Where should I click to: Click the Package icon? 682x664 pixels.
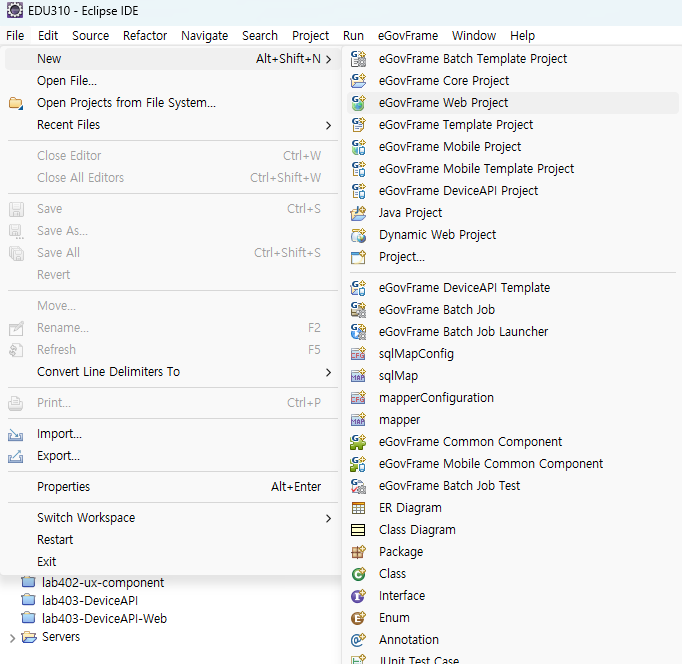tap(358, 552)
